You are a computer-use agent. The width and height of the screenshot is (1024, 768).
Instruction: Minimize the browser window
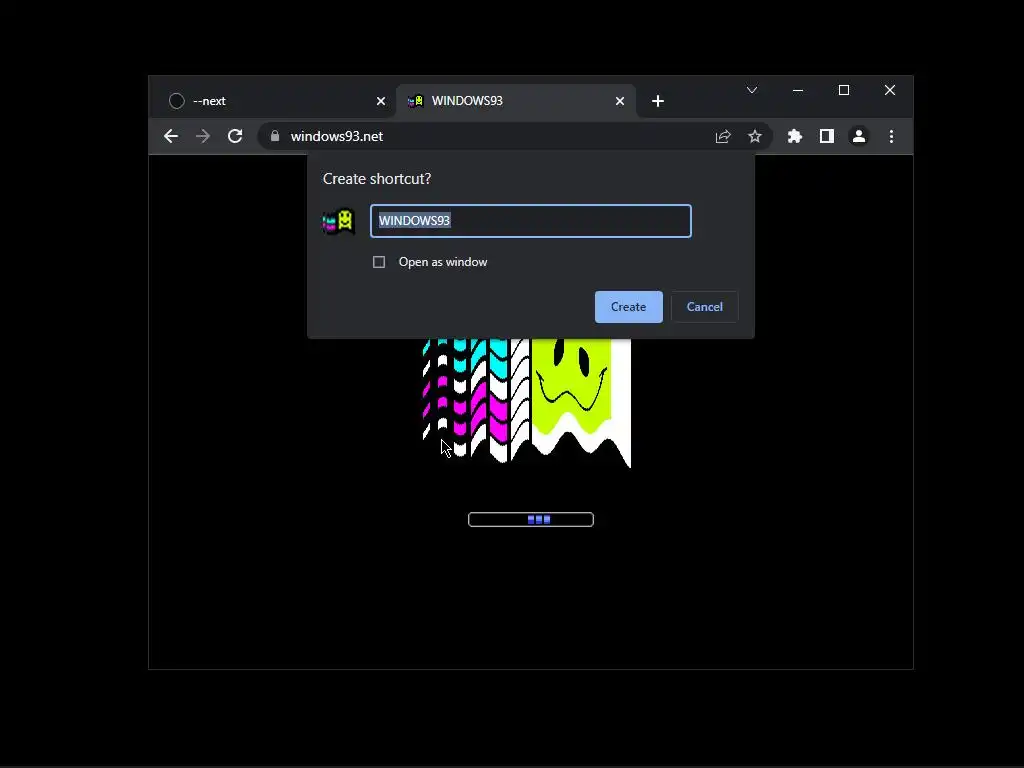[798, 90]
